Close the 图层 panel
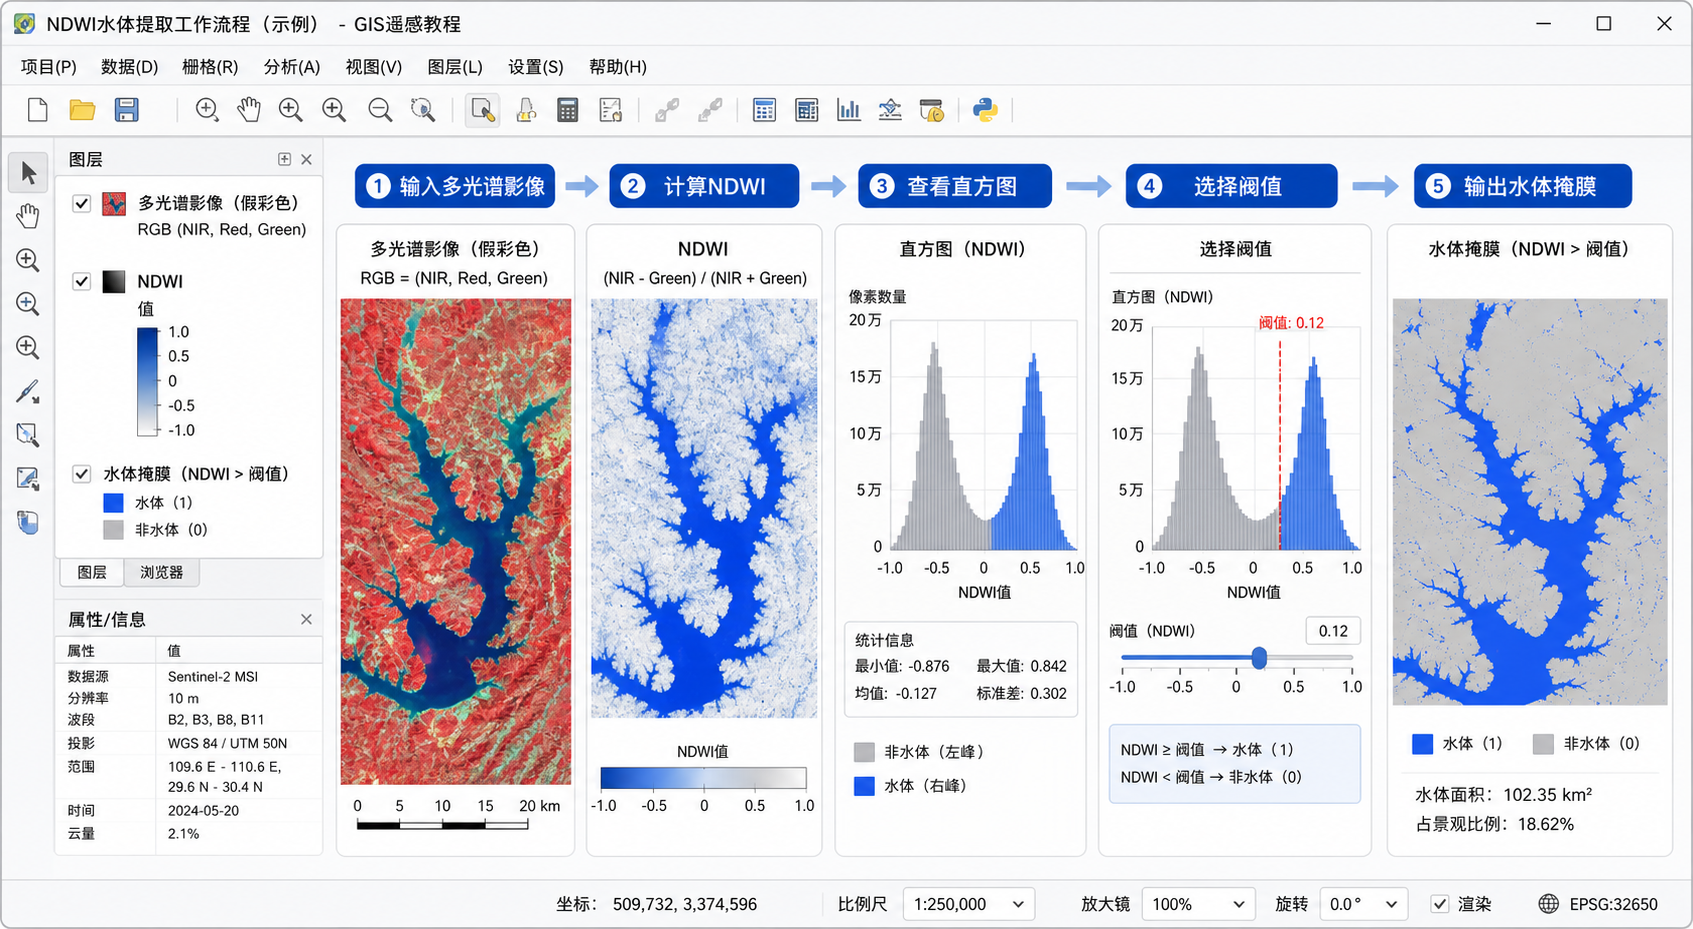This screenshot has height=929, width=1693. tap(307, 159)
